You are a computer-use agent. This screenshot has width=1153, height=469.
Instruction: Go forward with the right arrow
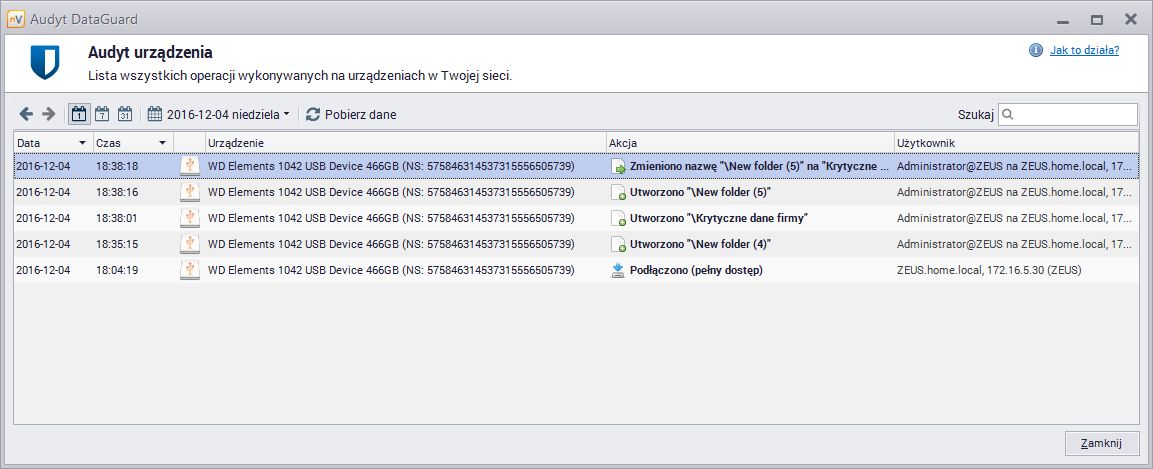coord(49,114)
